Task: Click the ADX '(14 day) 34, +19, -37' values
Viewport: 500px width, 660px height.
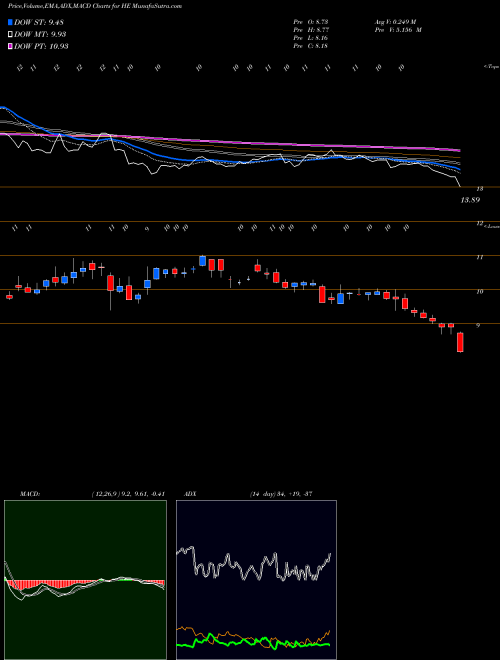Action: point(281,494)
